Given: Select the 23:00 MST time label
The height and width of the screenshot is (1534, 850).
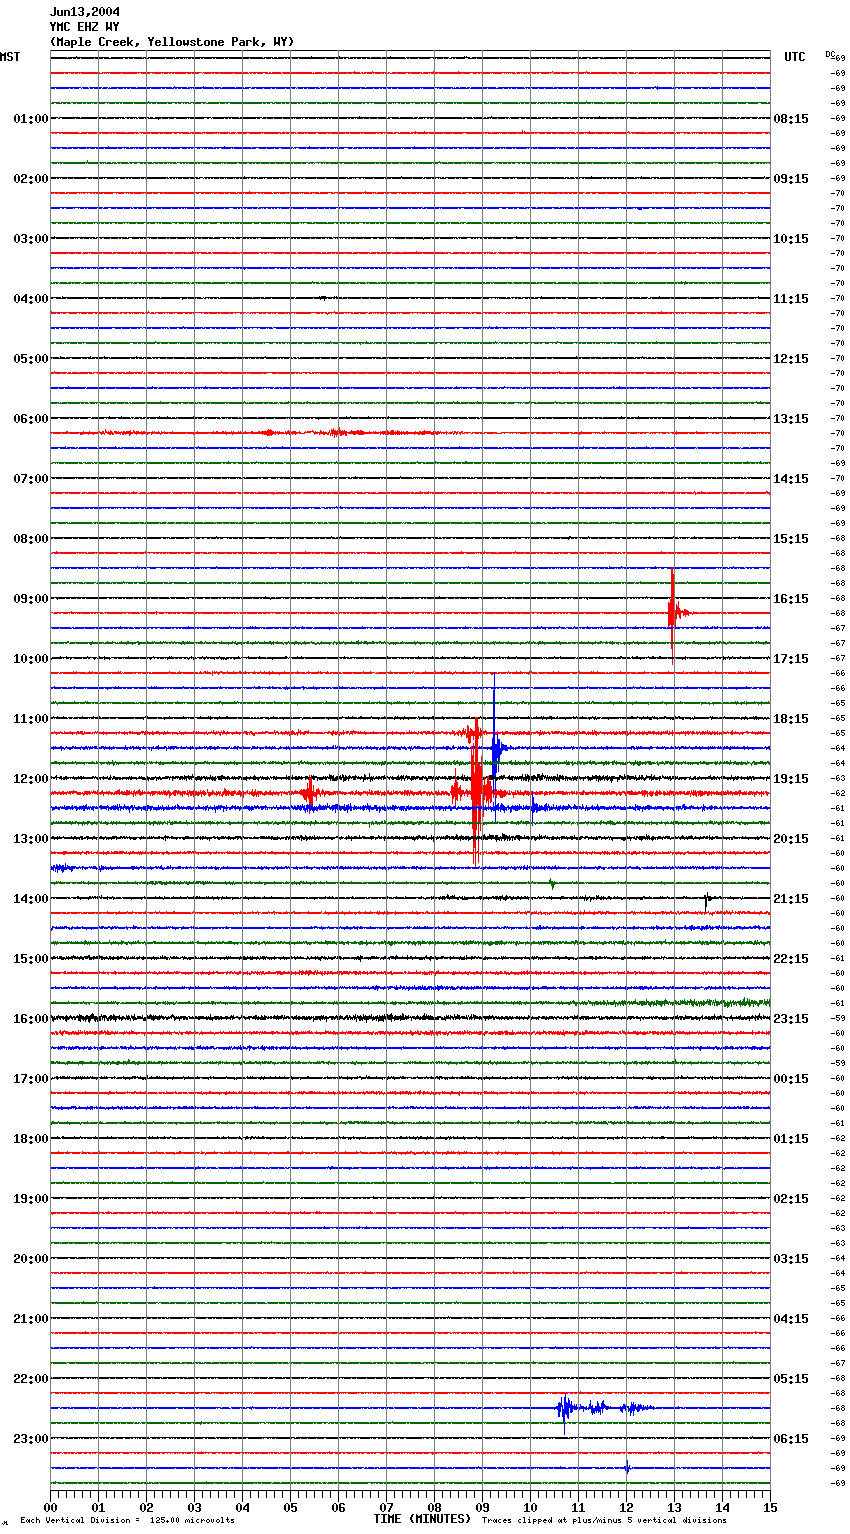Looking at the screenshot, I should pos(31,1439).
